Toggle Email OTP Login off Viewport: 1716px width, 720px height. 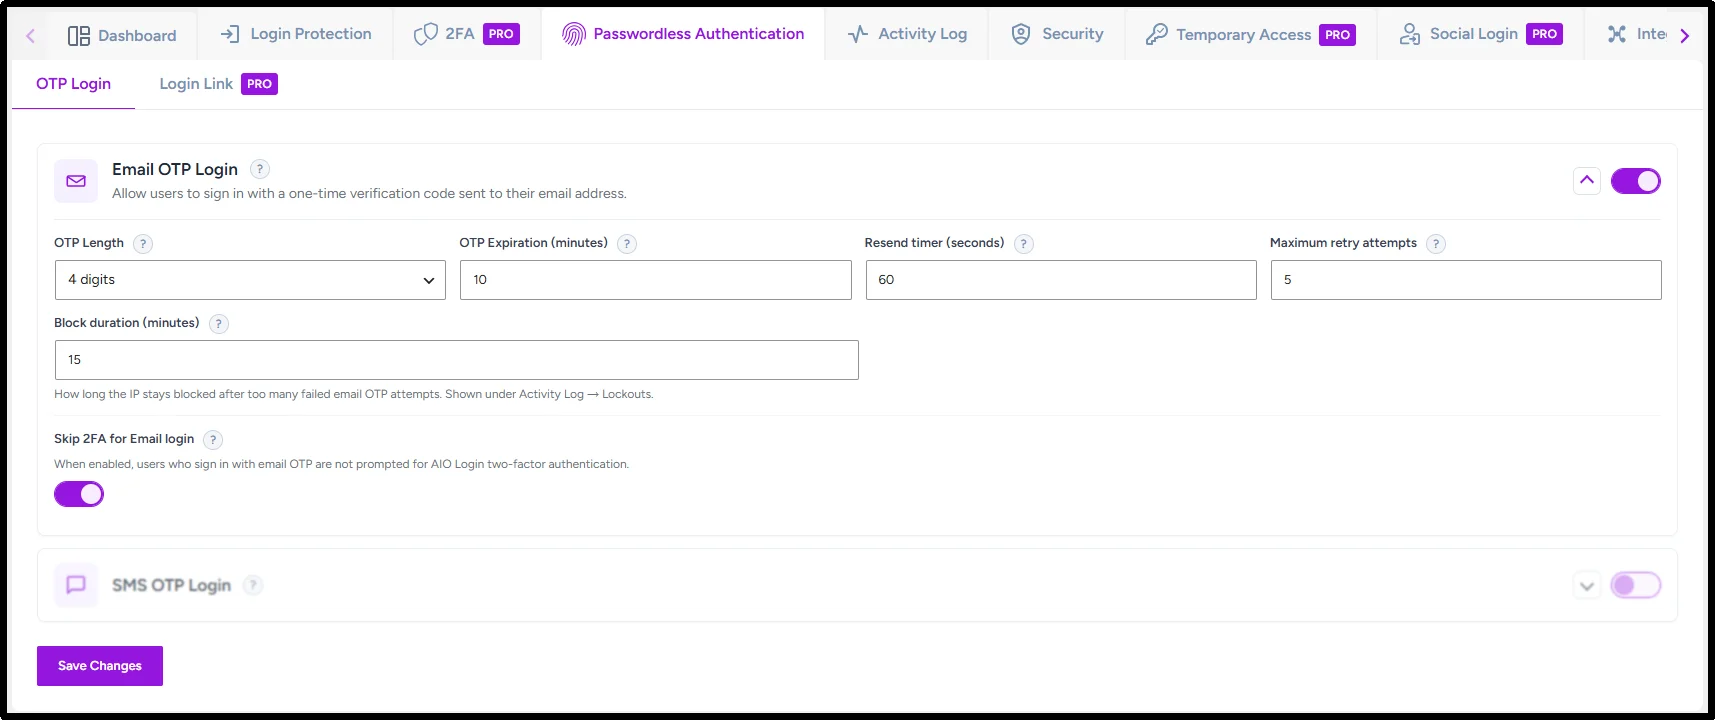[x=1636, y=181]
